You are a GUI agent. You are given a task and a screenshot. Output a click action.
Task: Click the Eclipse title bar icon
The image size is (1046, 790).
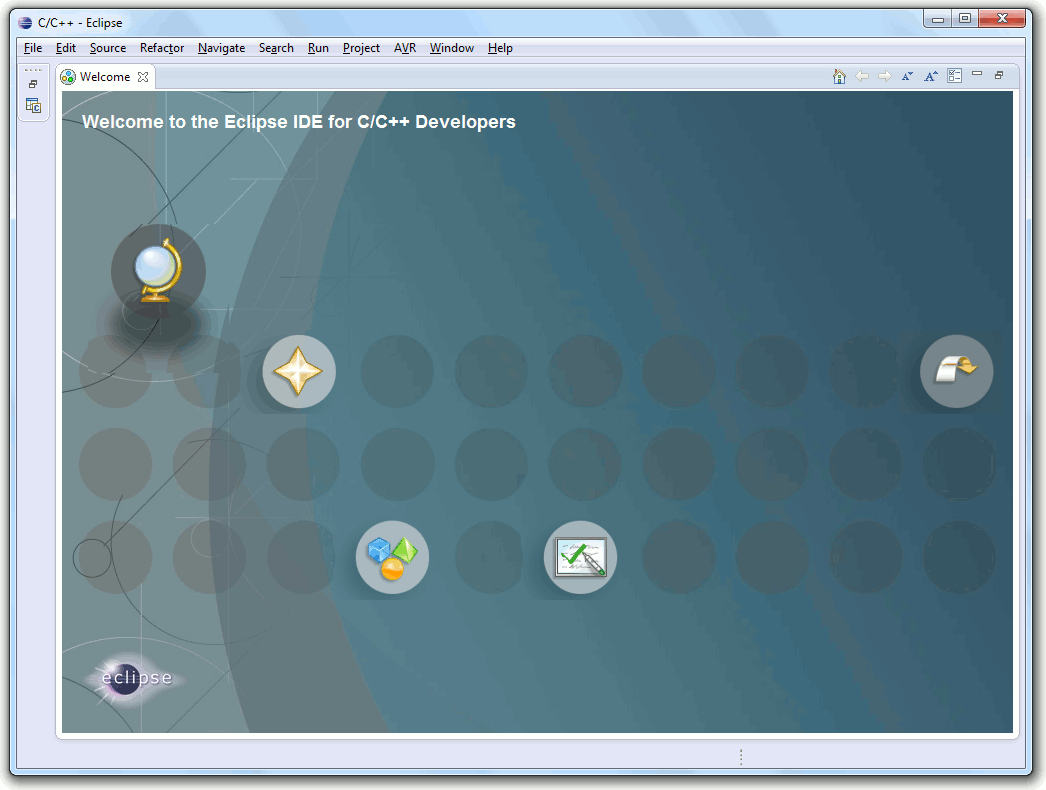tap(25, 23)
